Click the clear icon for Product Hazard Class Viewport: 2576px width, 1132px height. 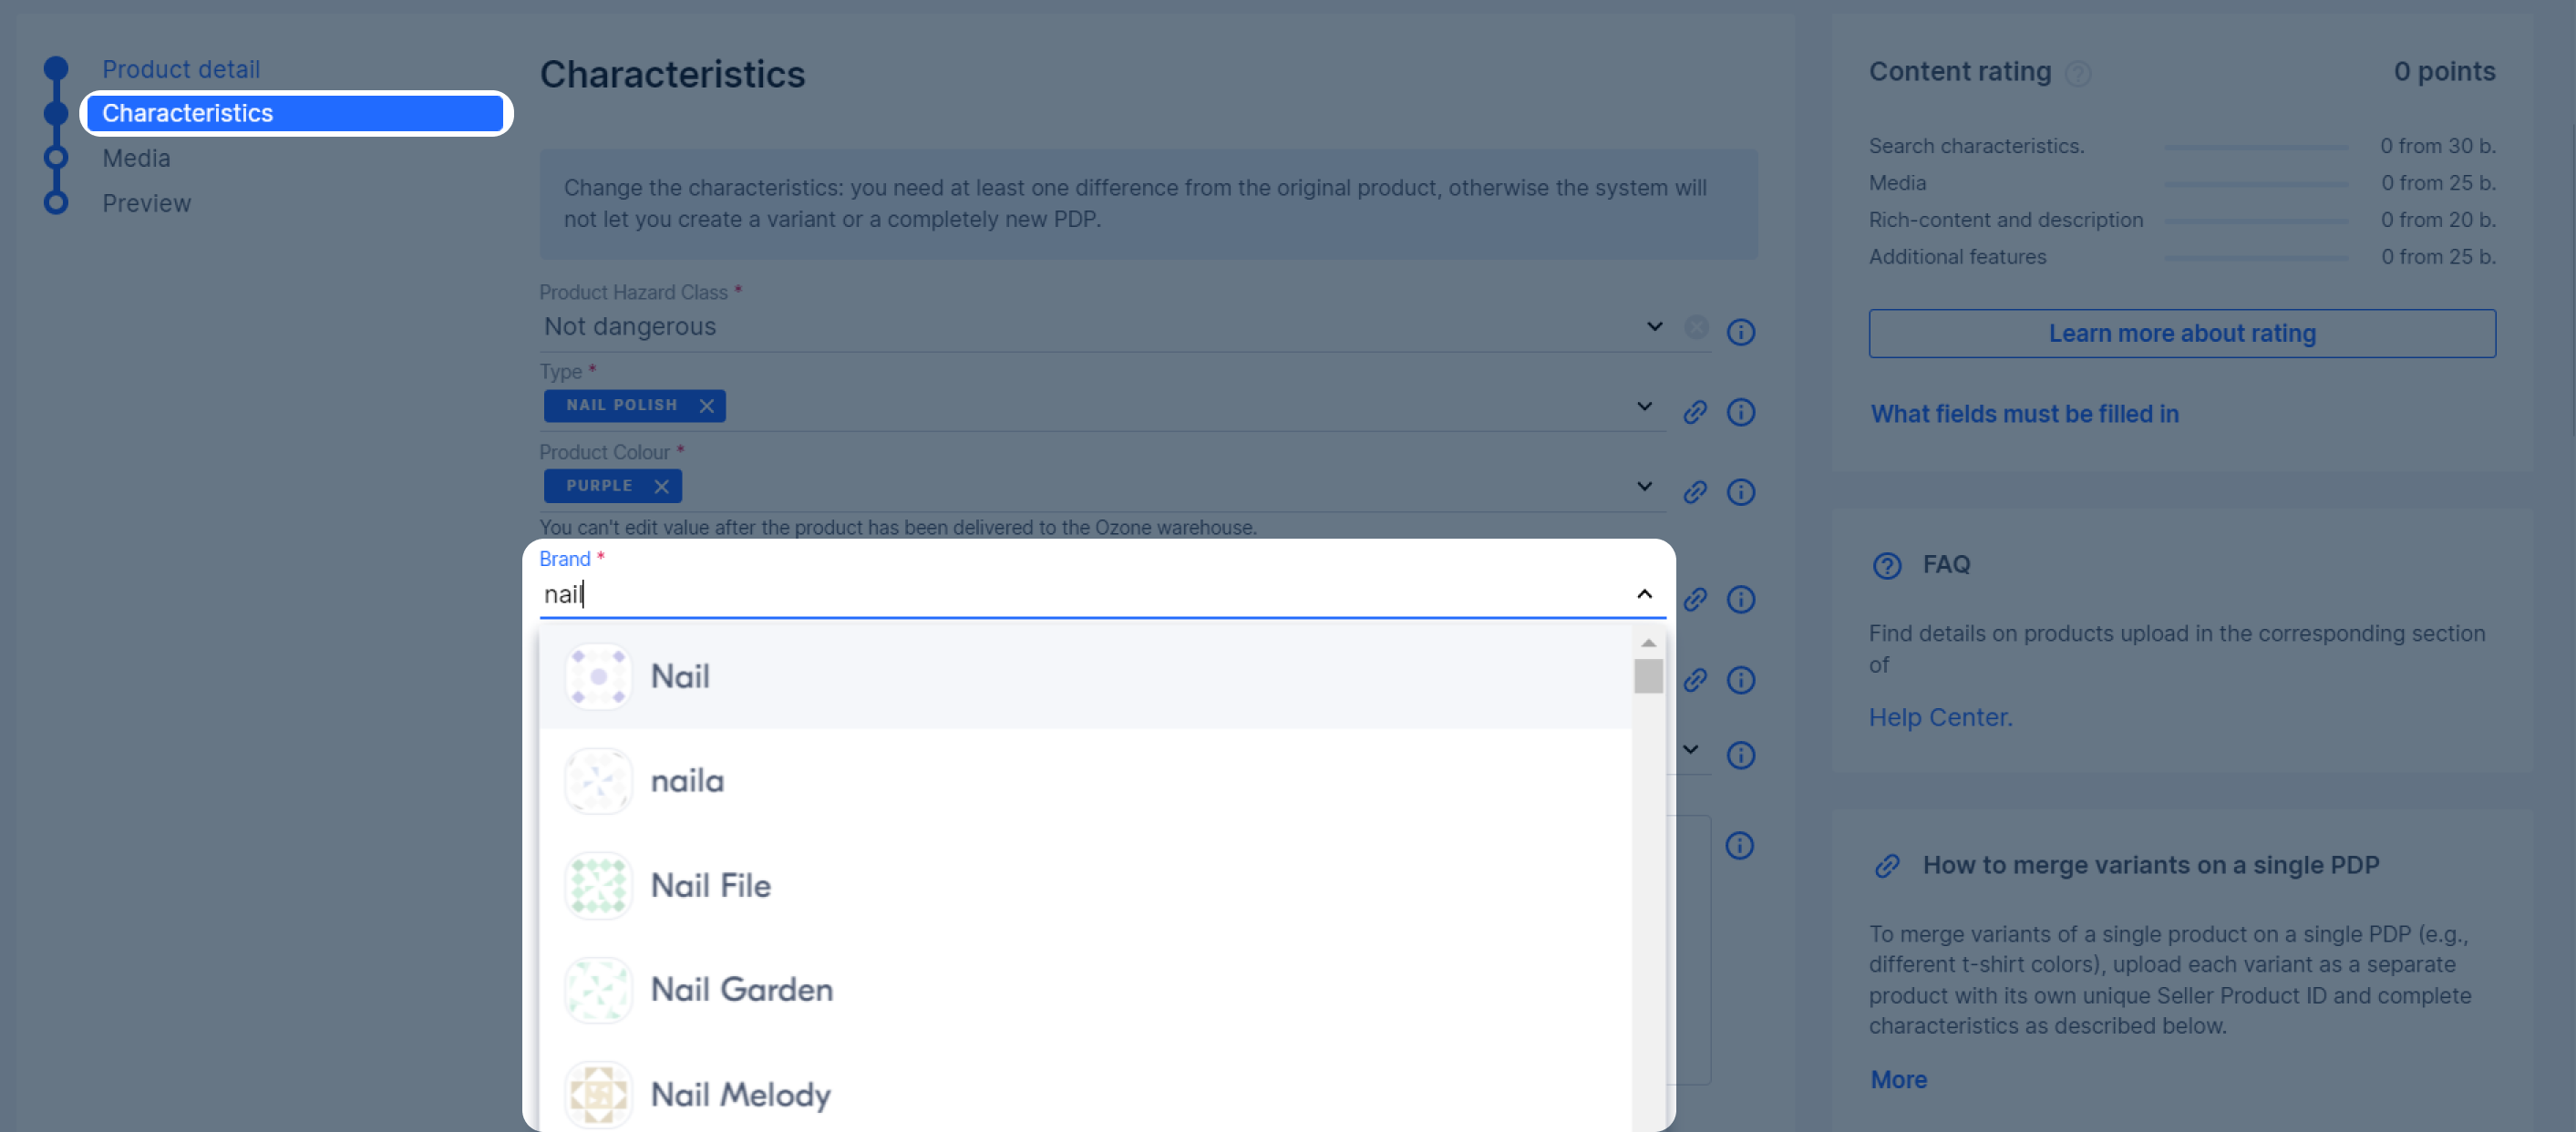(1696, 327)
